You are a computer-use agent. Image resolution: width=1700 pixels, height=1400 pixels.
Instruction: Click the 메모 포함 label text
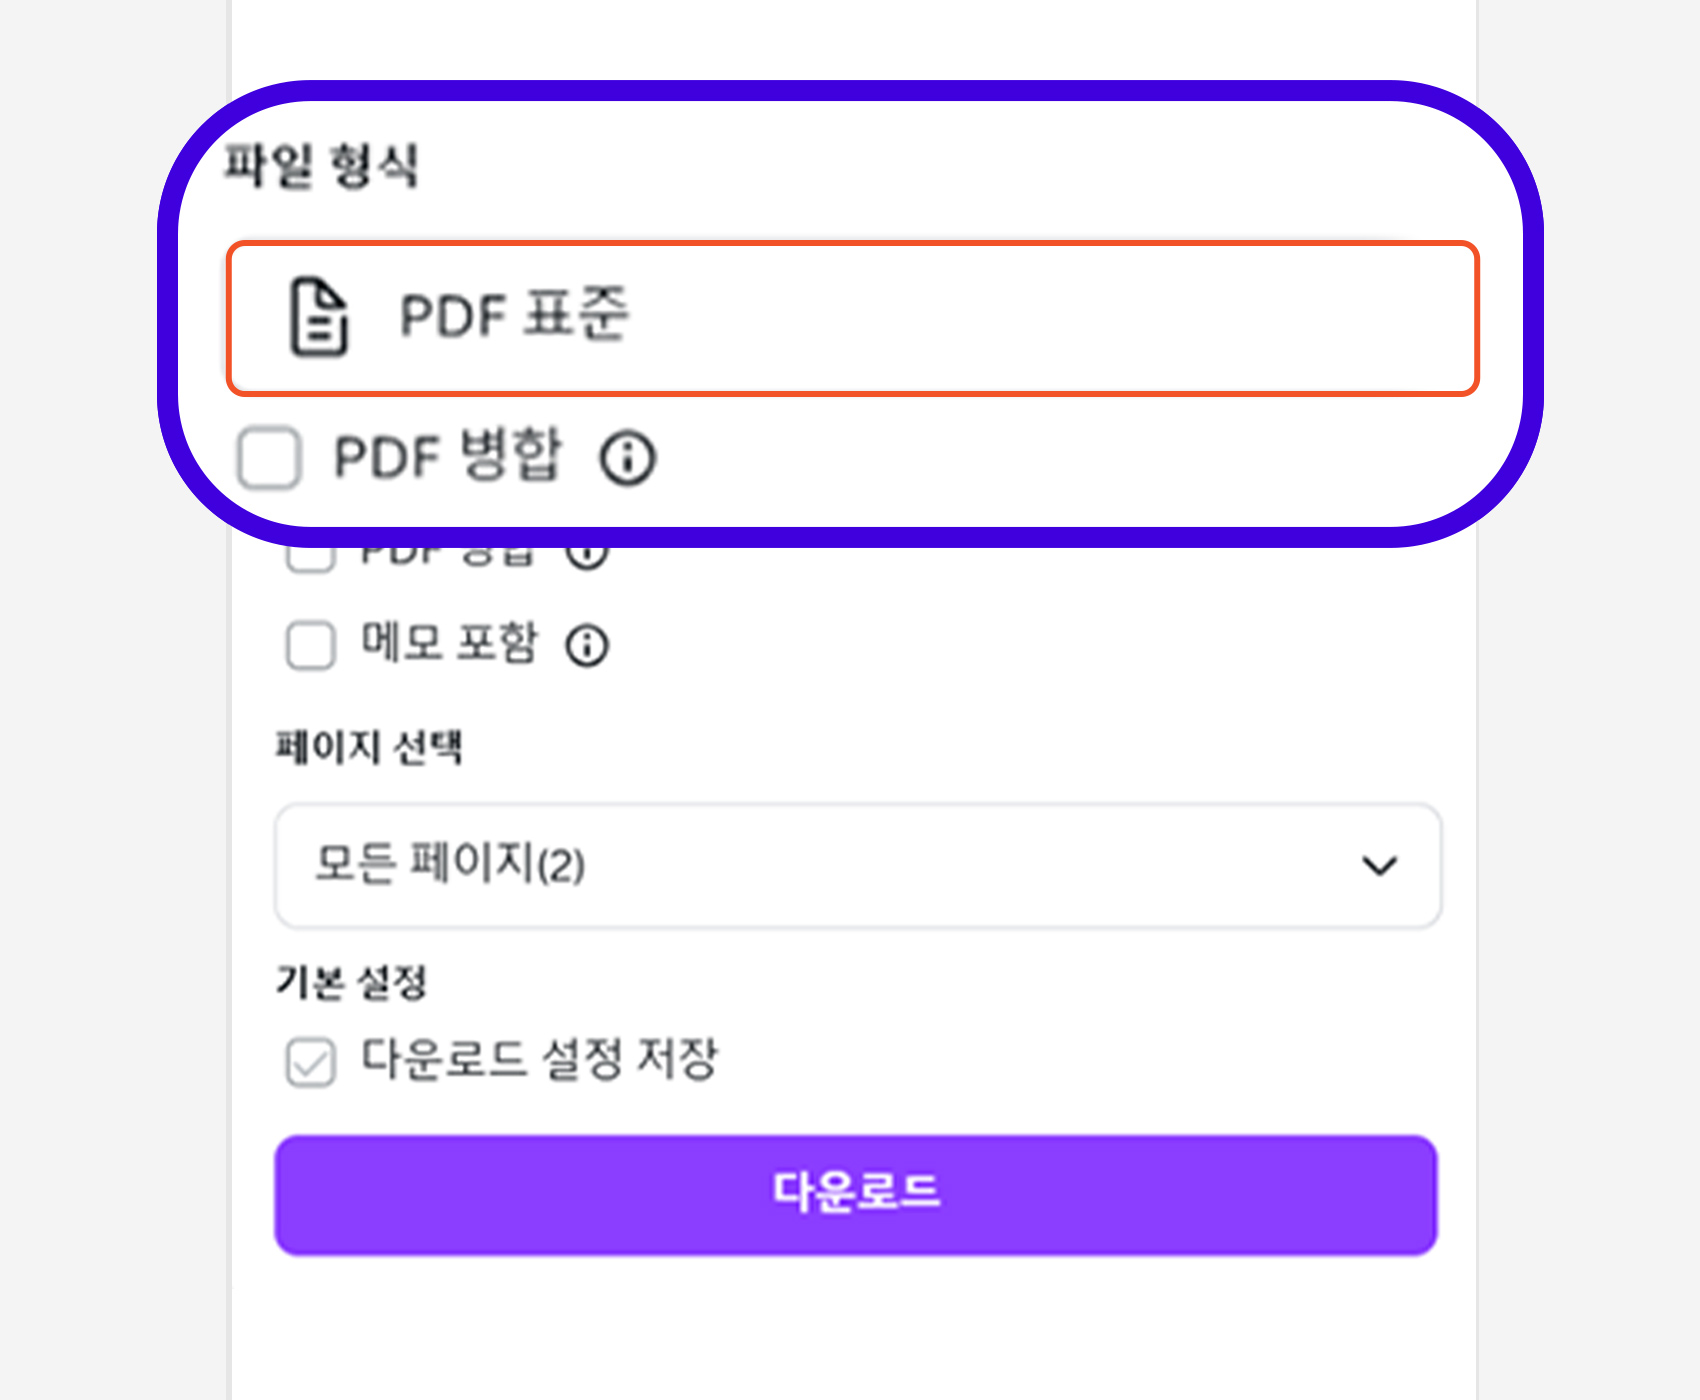click(449, 643)
